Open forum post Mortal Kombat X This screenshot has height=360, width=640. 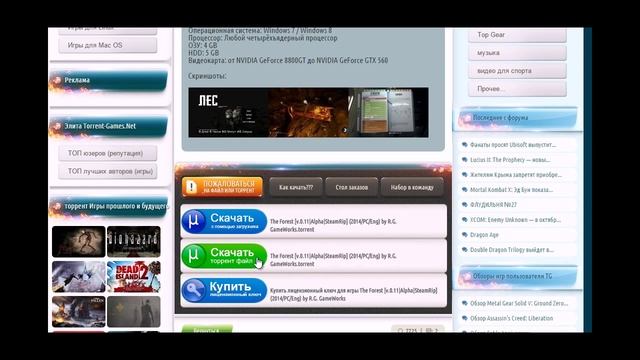coord(511,190)
